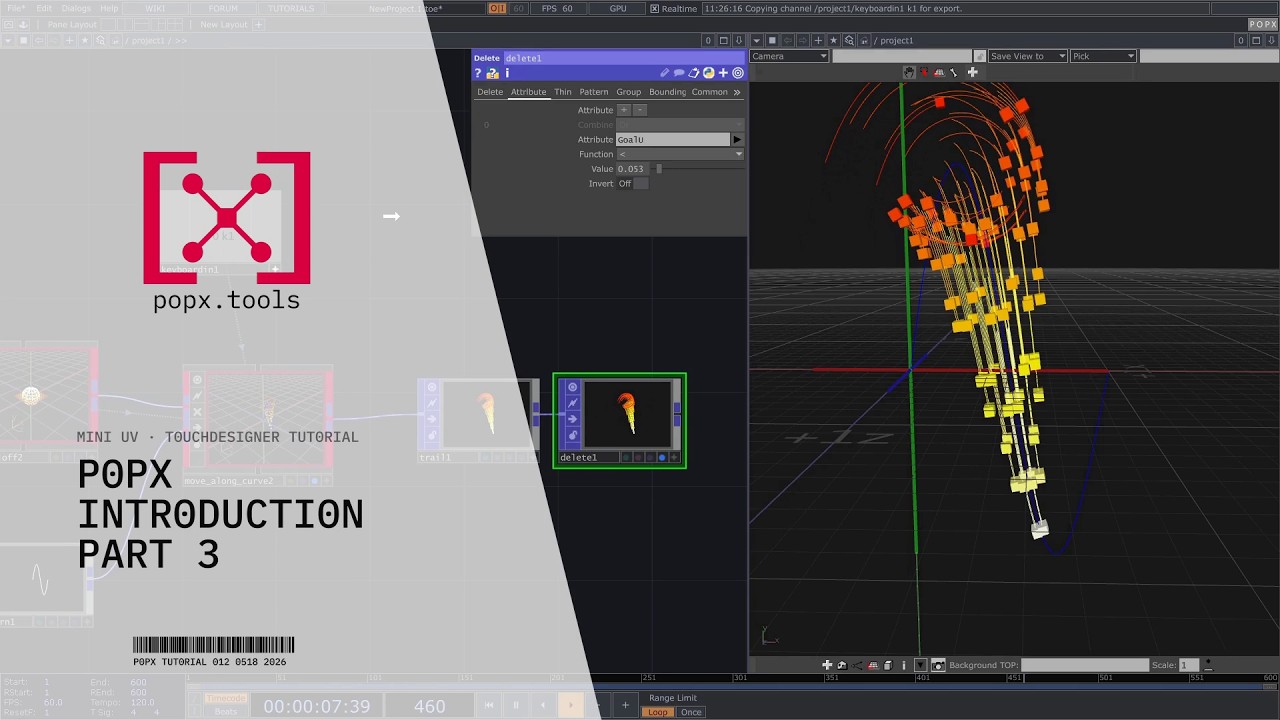The width and height of the screenshot is (1280, 720).
Task: Toggle the Realtime checkbox
Action: (655, 8)
